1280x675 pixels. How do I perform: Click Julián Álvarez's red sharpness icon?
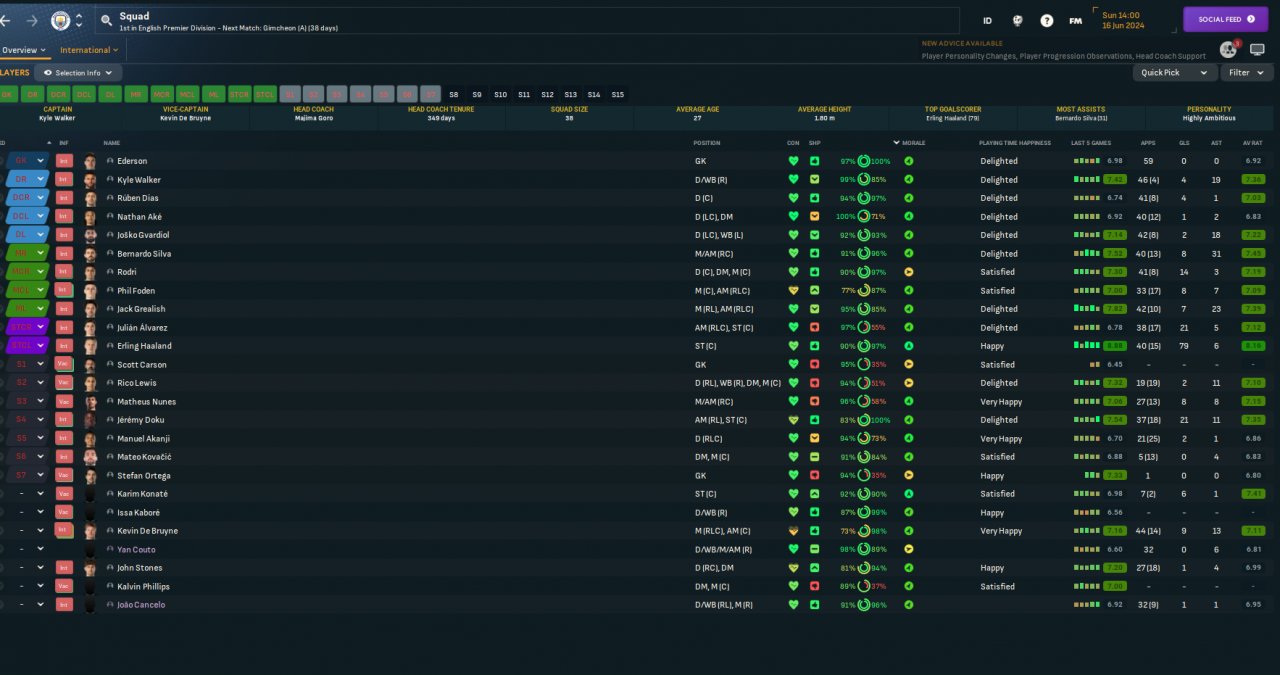[815, 328]
